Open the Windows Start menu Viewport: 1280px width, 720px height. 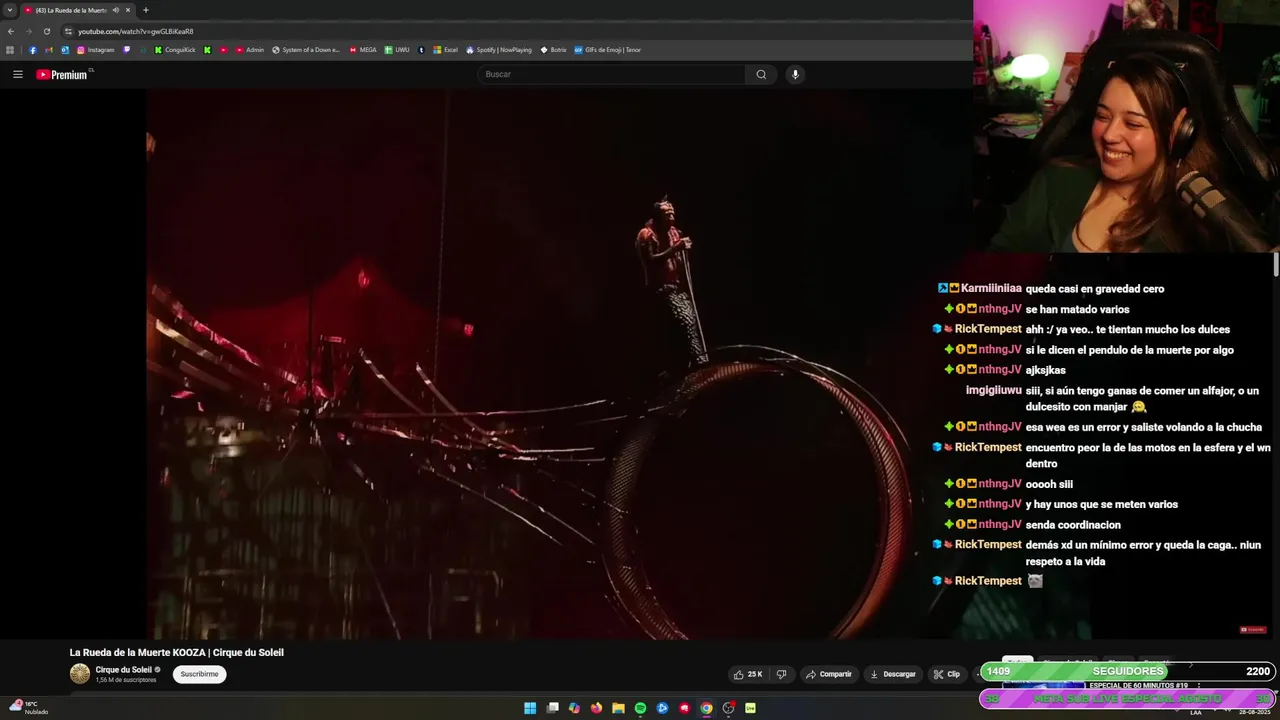pyautogui.click(x=530, y=708)
